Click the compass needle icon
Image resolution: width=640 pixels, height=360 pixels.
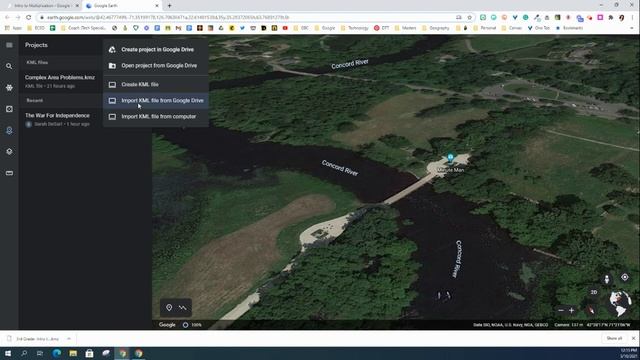[591, 310]
